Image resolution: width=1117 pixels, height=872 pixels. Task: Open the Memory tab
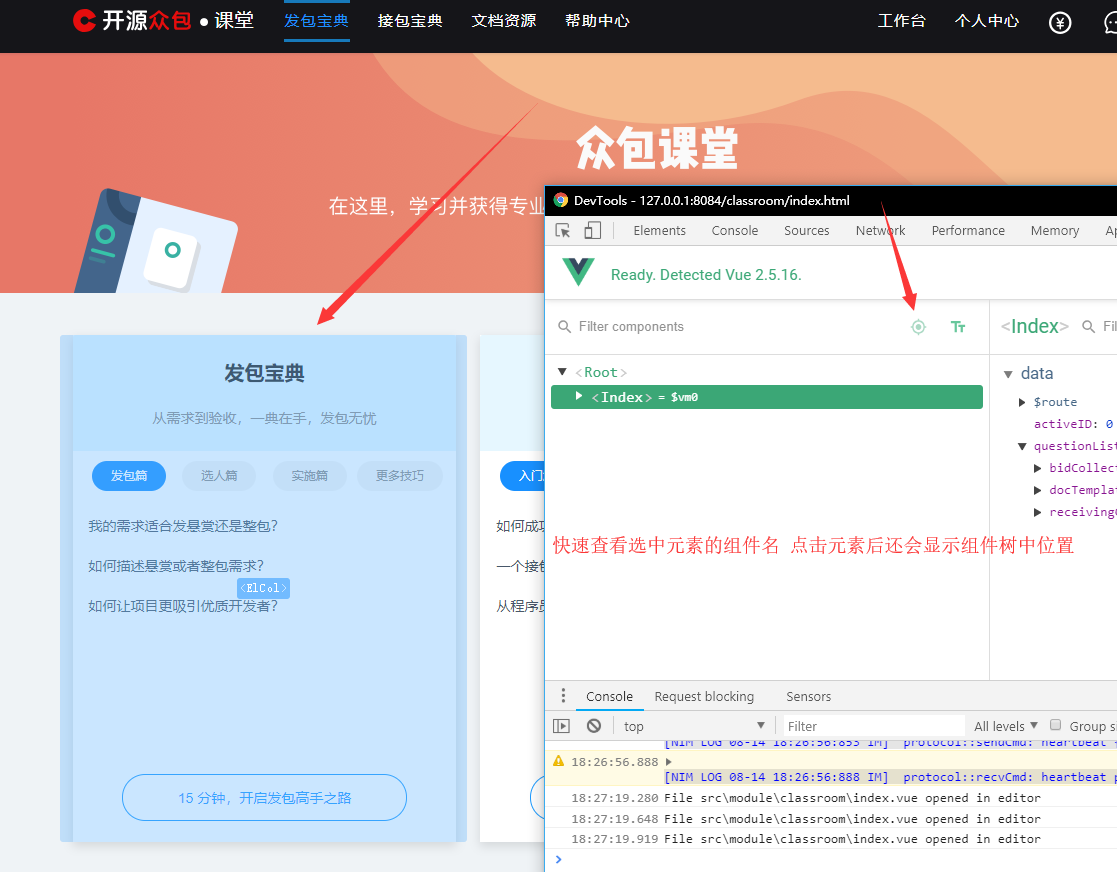[1054, 230]
